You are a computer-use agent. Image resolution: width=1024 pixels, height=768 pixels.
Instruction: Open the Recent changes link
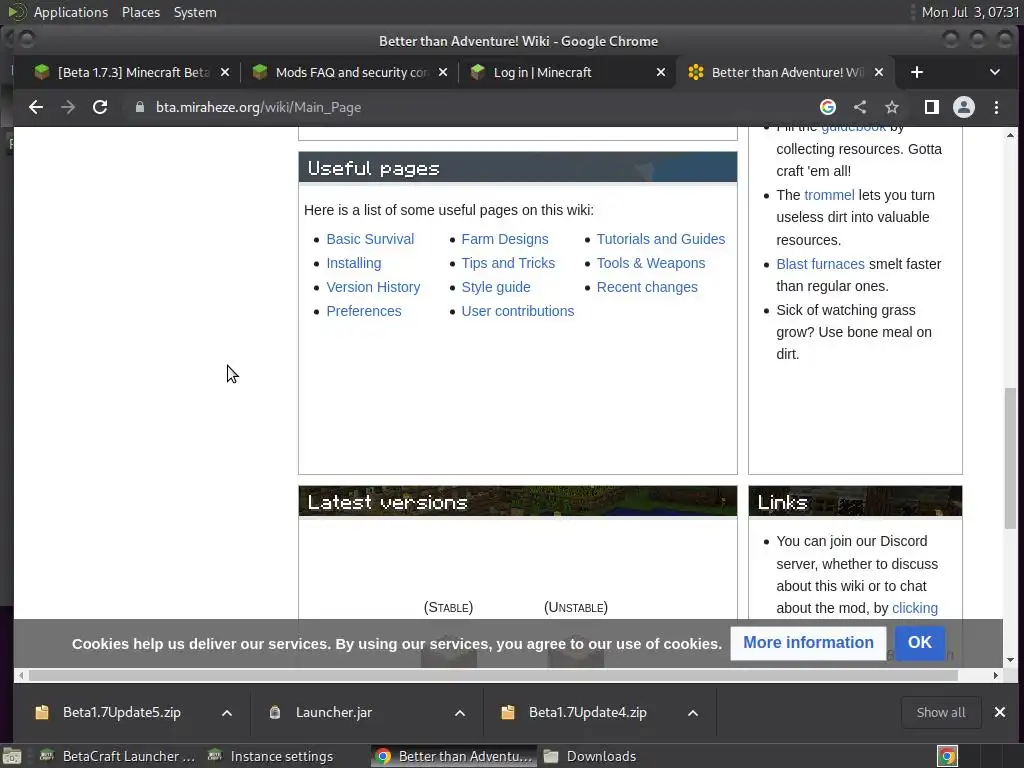pos(647,287)
